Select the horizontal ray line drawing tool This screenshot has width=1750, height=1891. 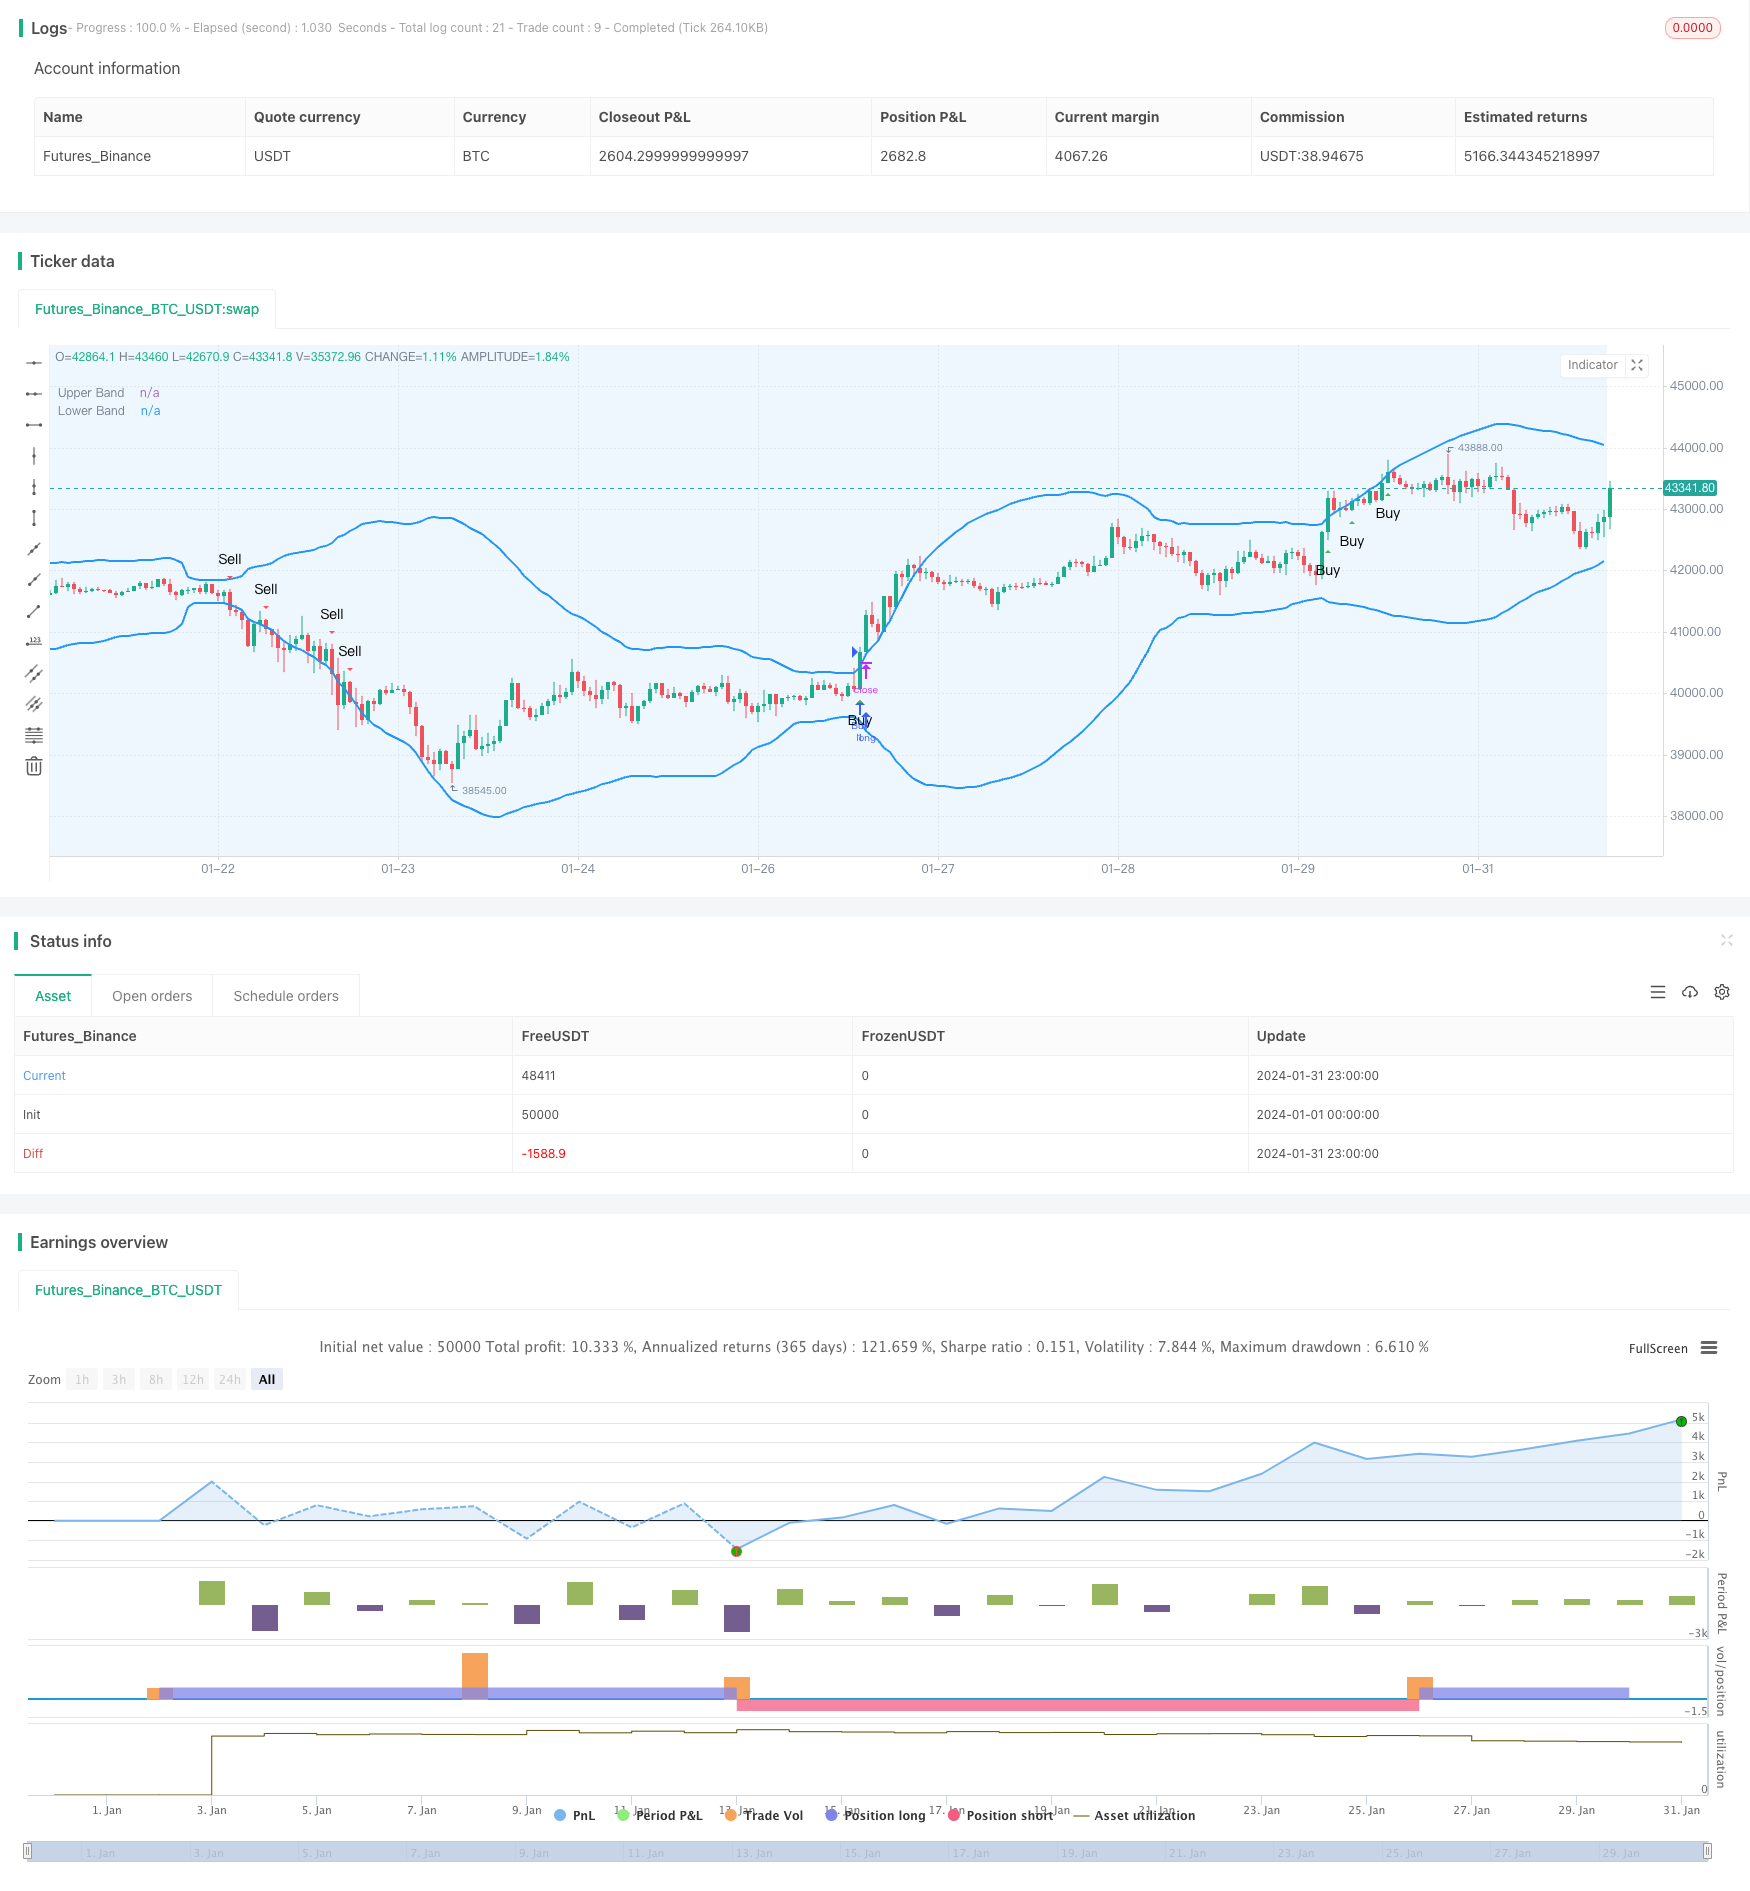tap(34, 394)
